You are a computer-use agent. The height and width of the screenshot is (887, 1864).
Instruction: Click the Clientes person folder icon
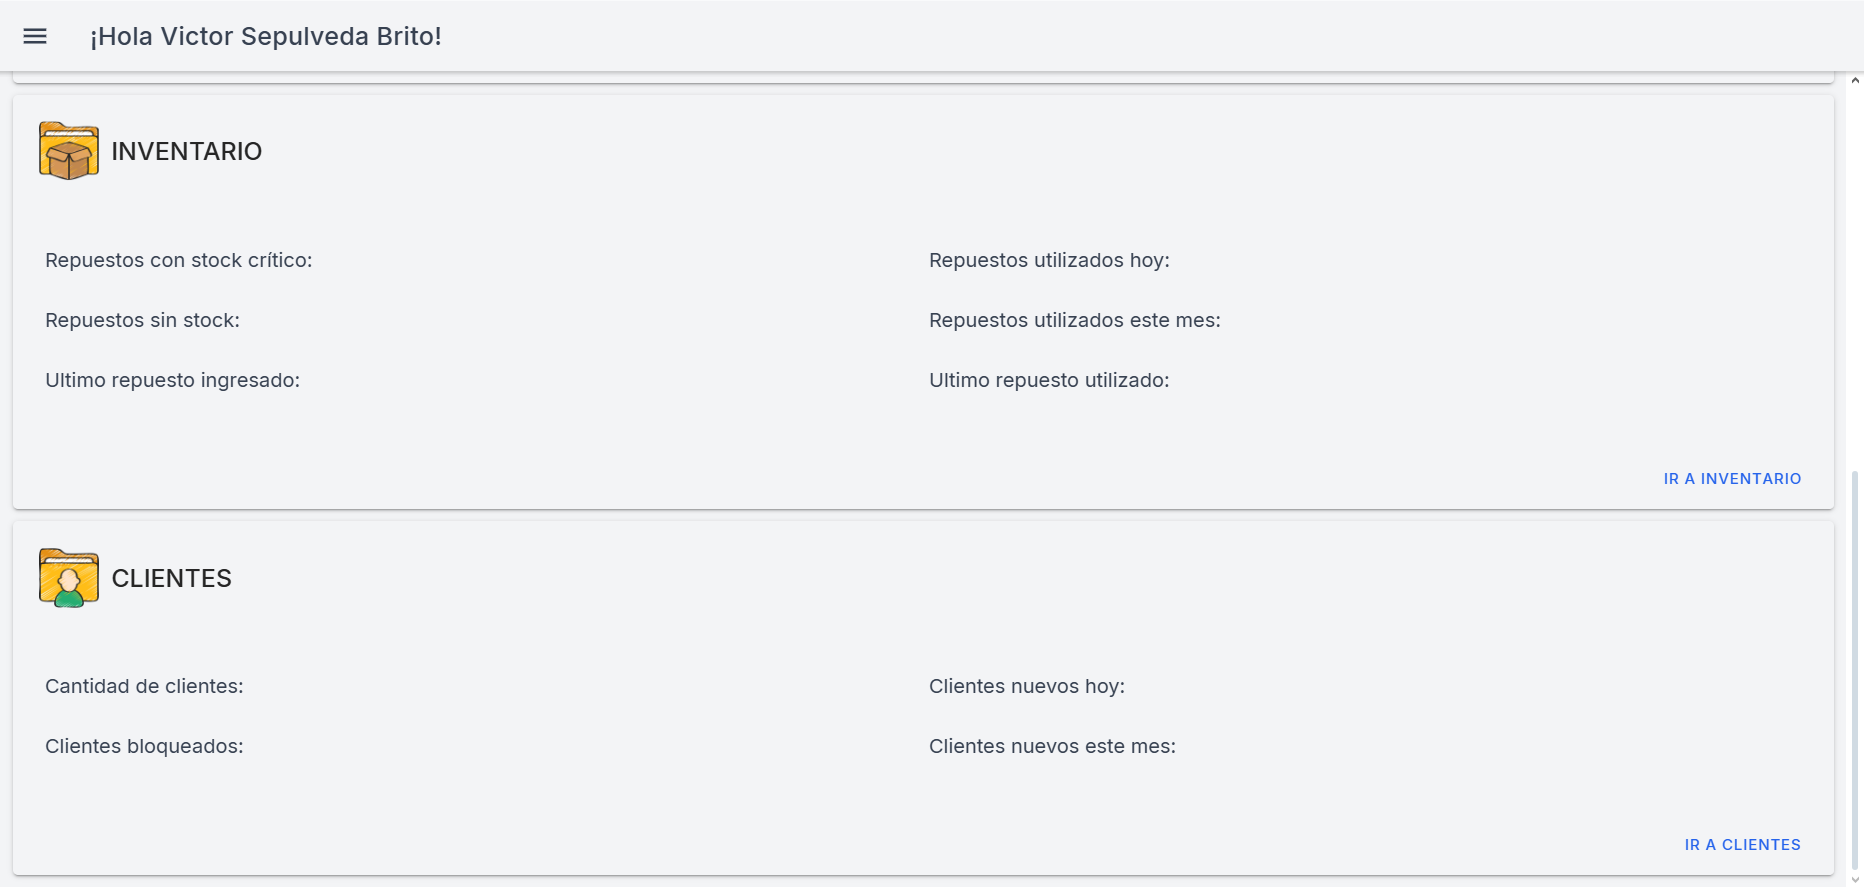pos(69,578)
